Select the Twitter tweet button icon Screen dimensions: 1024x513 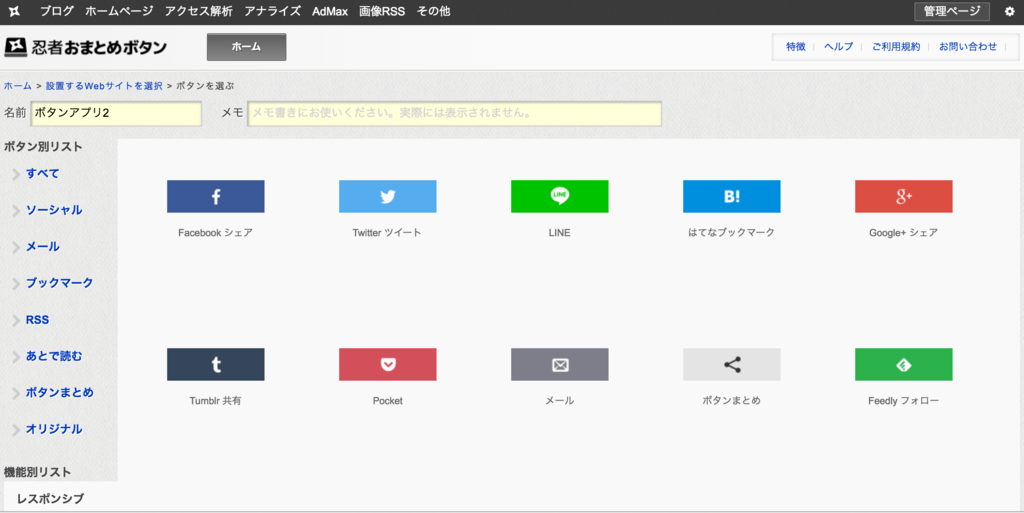(x=387, y=196)
